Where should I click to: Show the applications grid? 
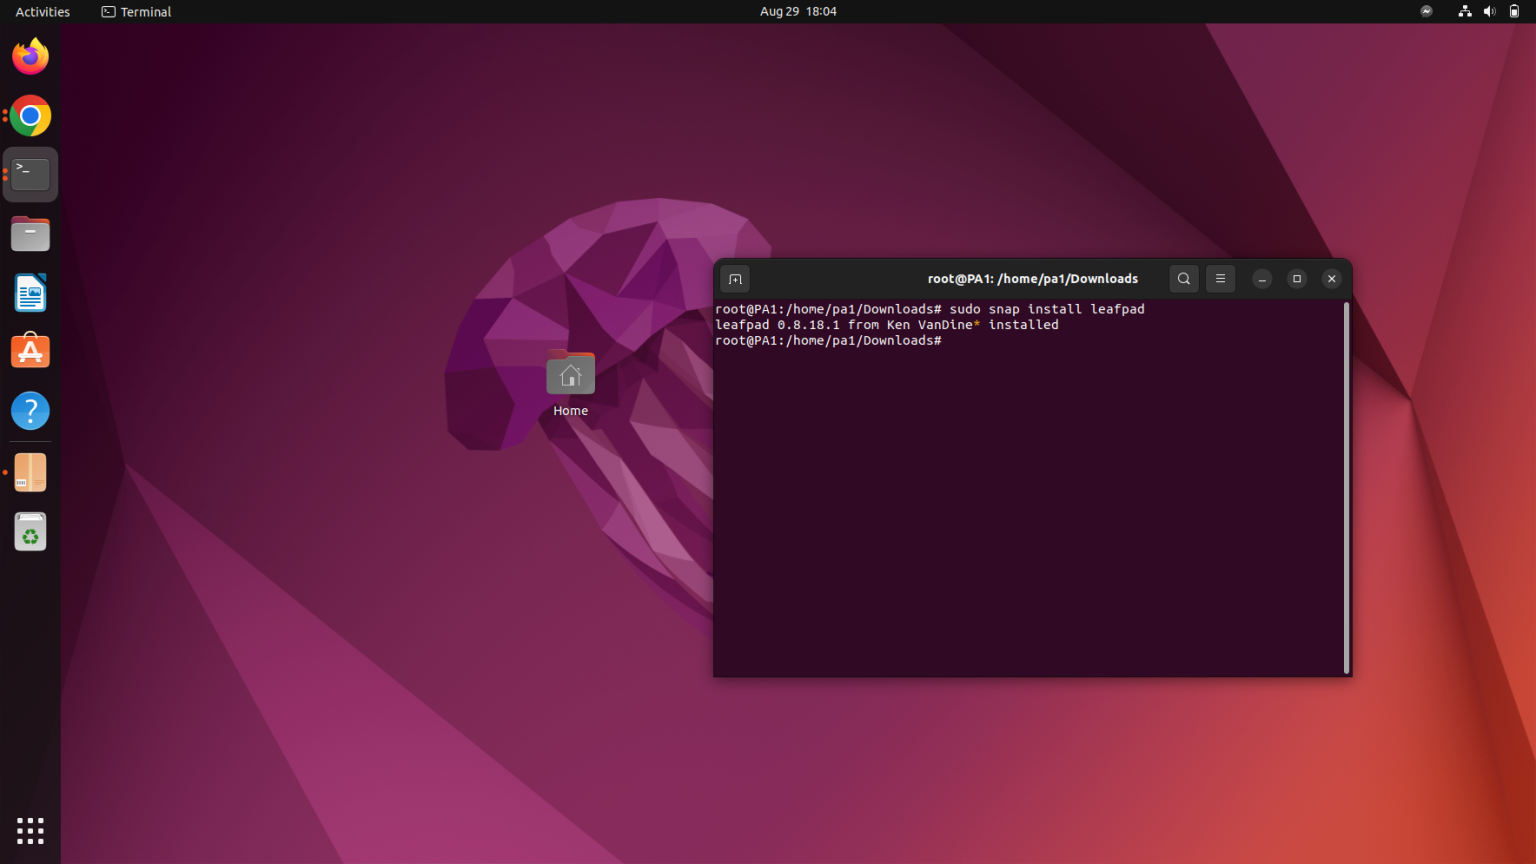[30, 830]
